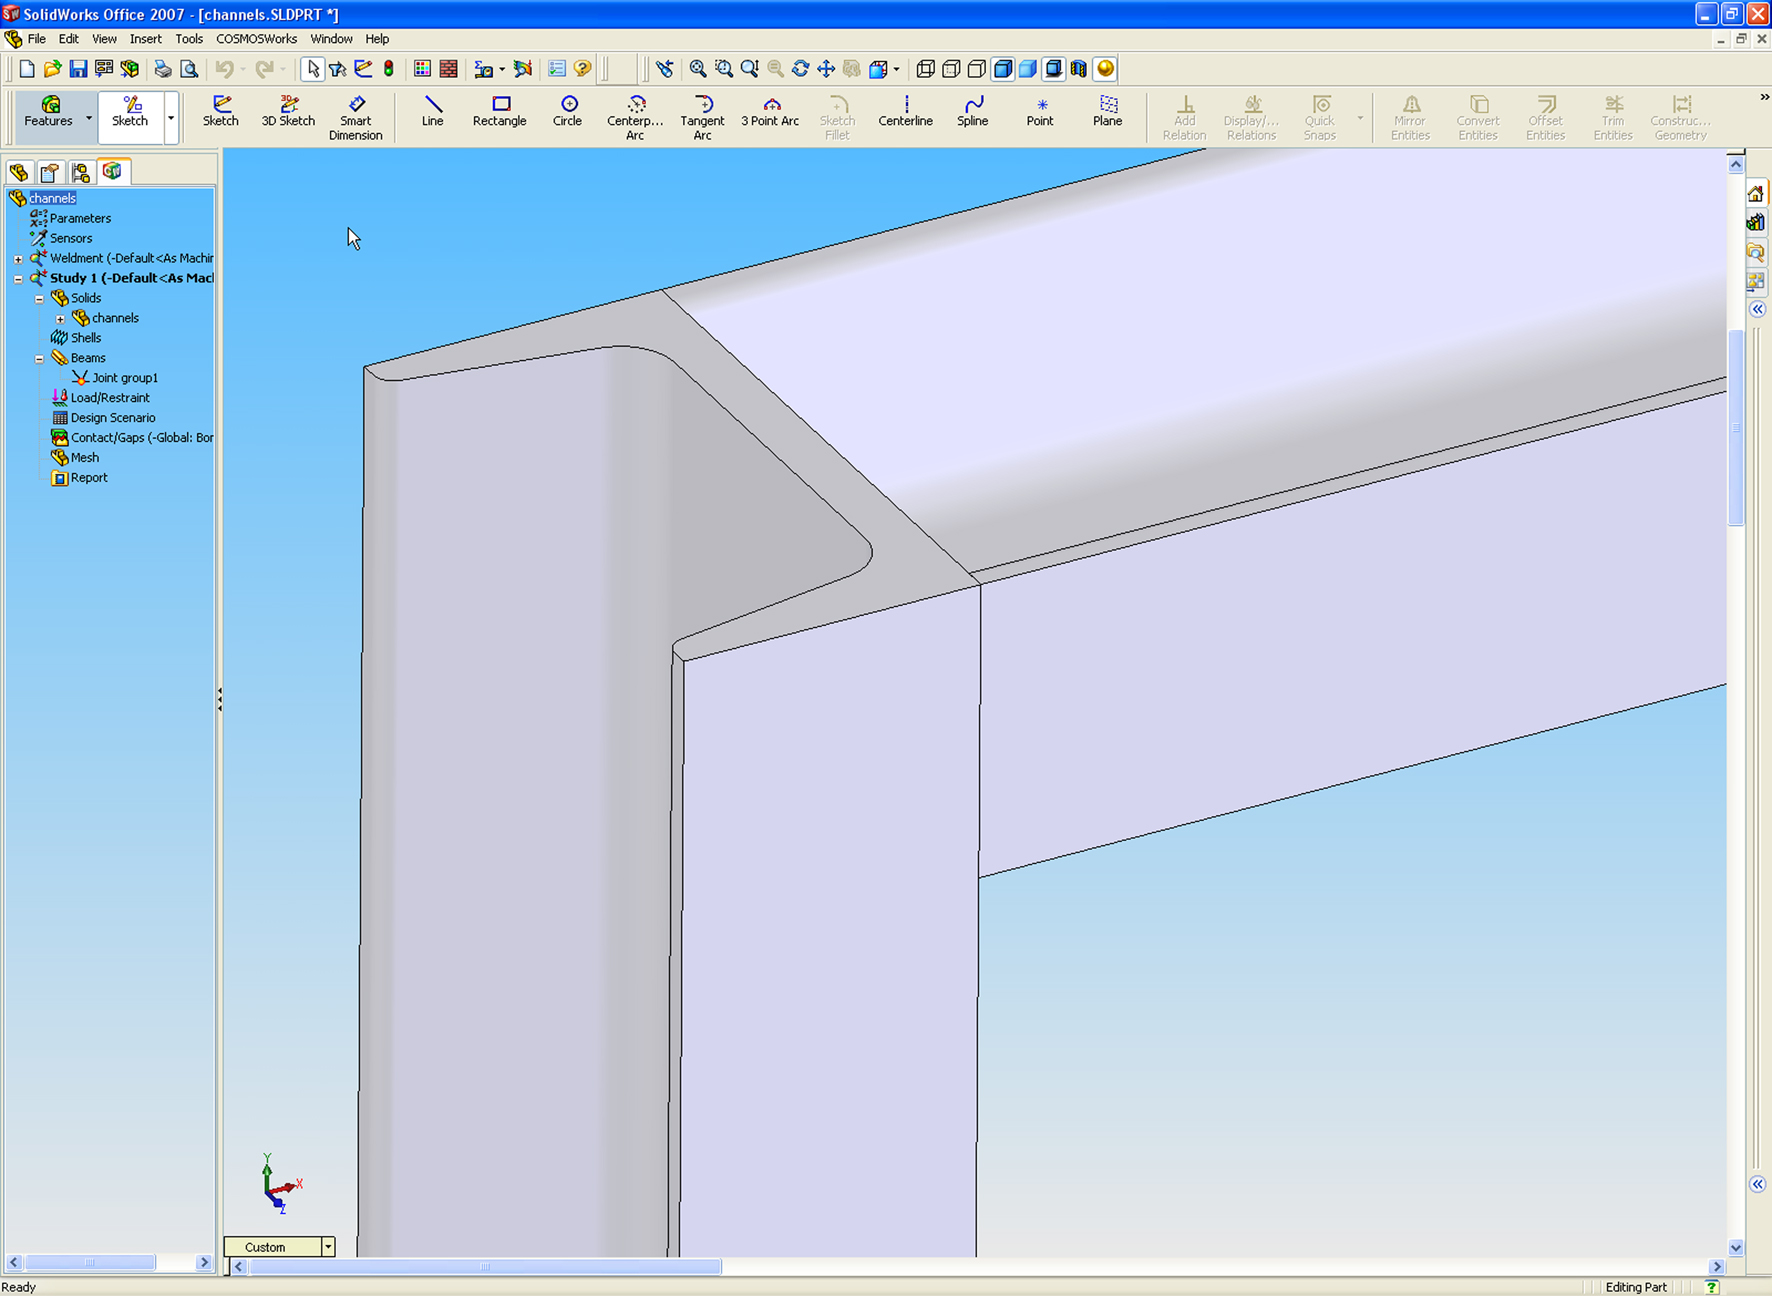Start a 3D Sketch
Image resolution: width=1772 pixels, height=1296 pixels.
(288, 112)
